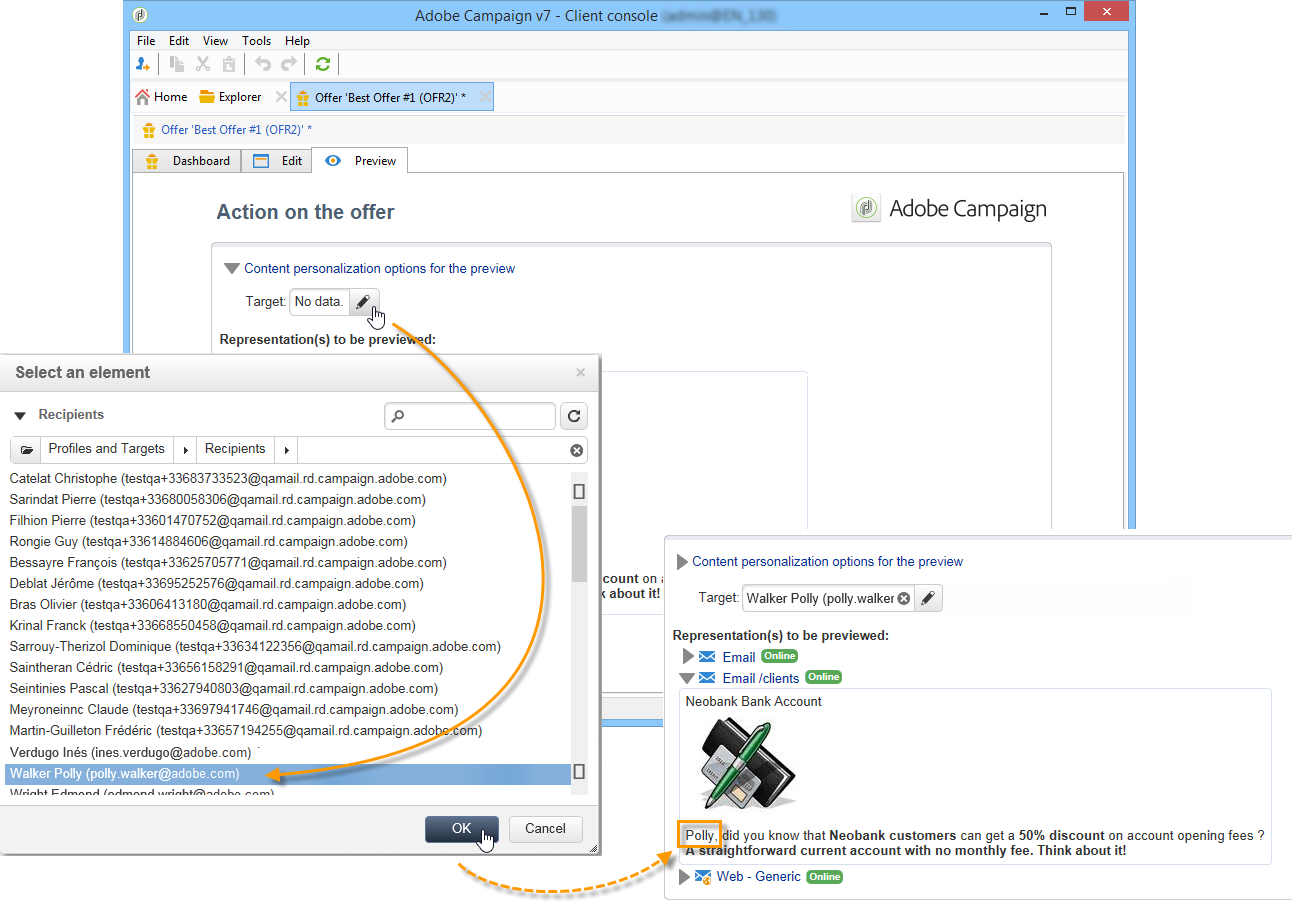Viewport: 1292px width, 916px height.
Task: Open the Edit menu
Action: point(179,41)
